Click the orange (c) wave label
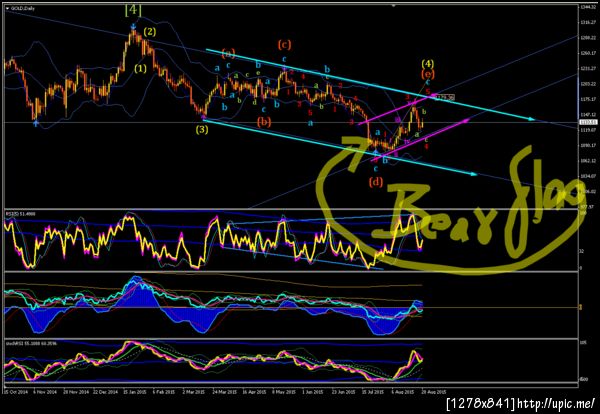 (x=284, y=45)
